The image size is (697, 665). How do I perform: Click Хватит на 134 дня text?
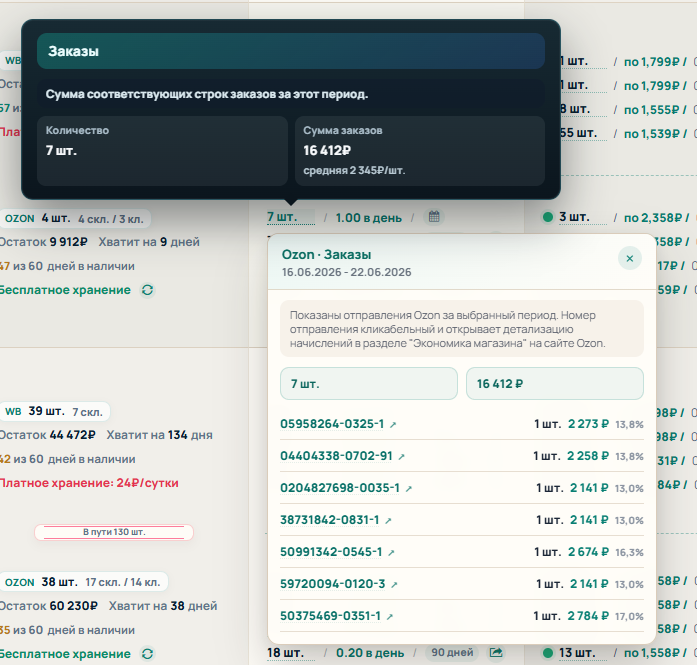159,435
